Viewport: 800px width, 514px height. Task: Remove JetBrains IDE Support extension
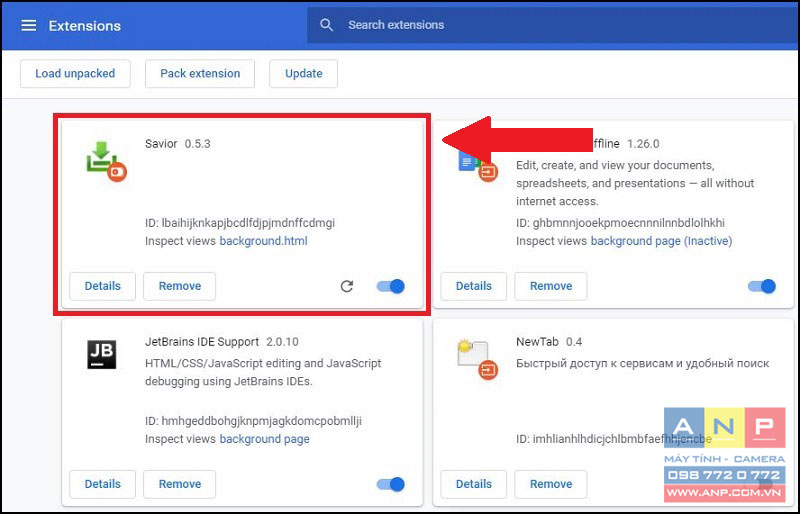(180, 484)
